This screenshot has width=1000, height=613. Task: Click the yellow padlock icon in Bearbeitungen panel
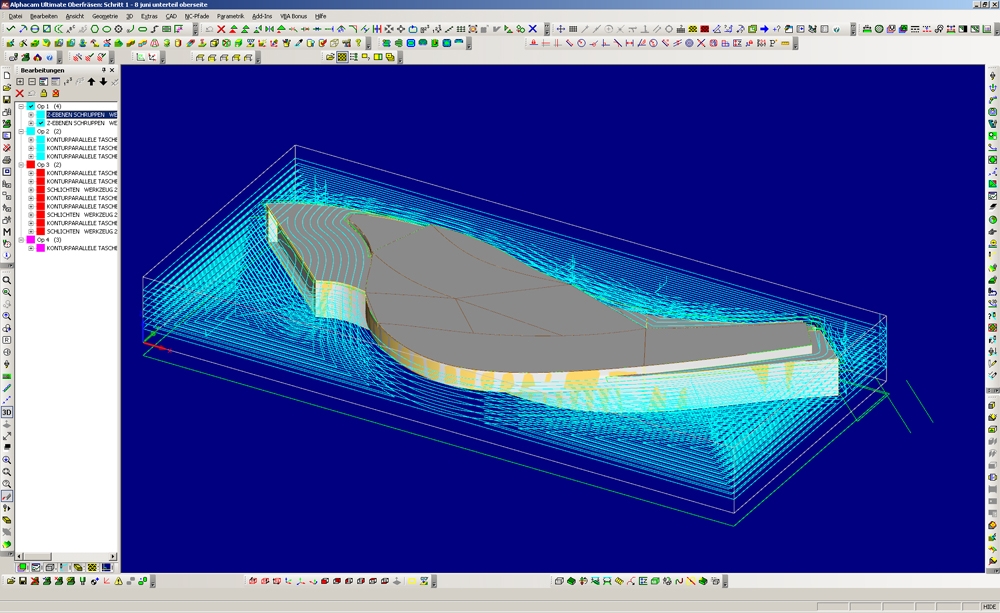click(43, 93)
